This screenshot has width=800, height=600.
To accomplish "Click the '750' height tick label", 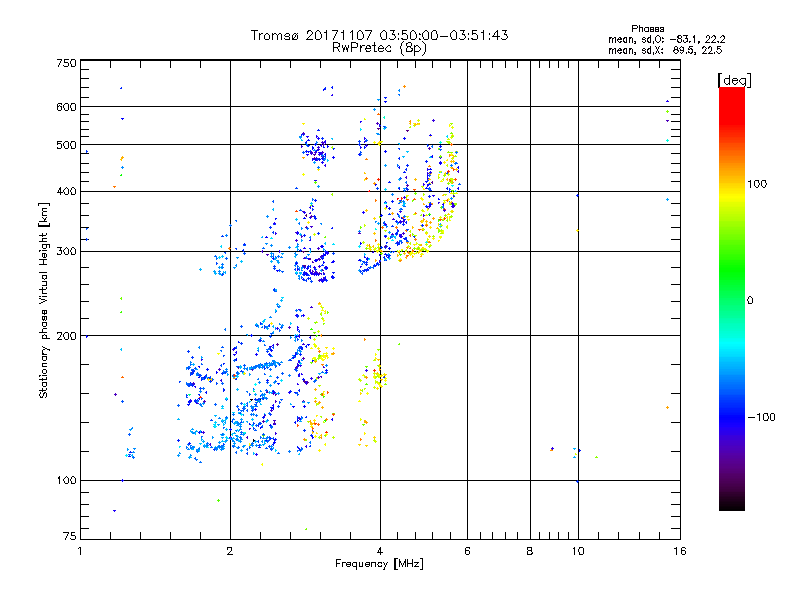I will point(66,63).
